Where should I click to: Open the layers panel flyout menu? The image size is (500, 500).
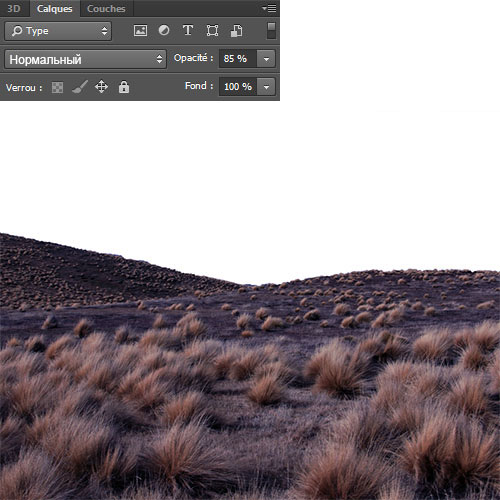[269, 8]
